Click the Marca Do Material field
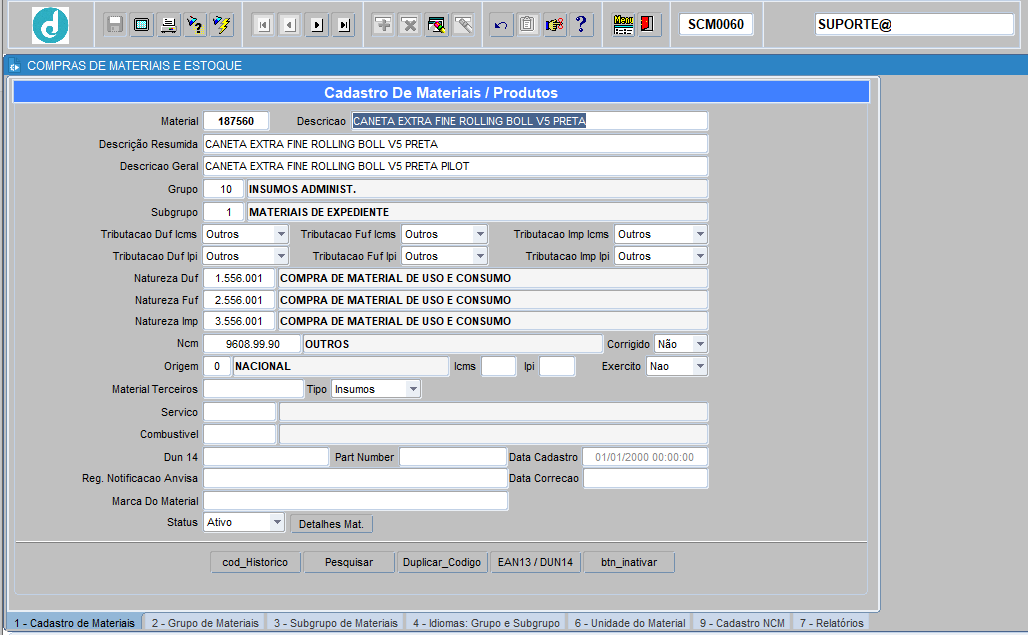The height and width of the screenshot is (636, 1028). (355, 500)
